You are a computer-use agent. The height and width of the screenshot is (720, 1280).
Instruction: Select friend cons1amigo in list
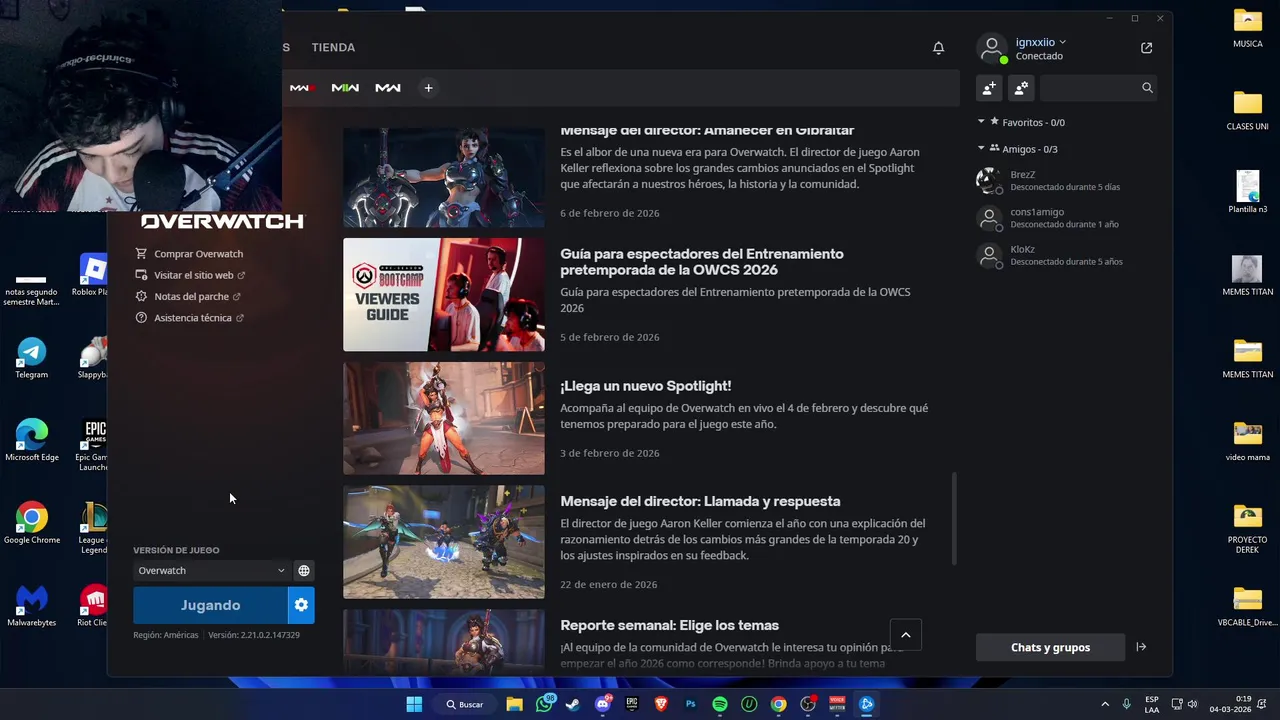pyautogui.click(x=1065, y=218)
